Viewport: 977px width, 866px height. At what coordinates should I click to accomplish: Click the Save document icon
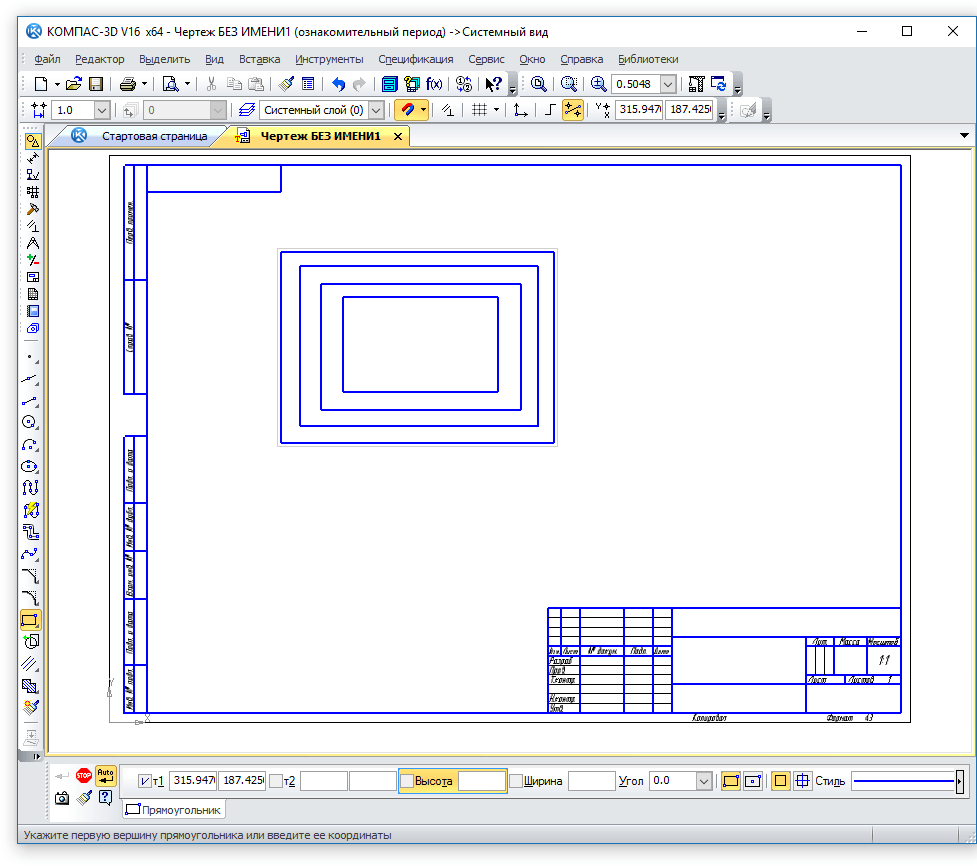(96, 84)
